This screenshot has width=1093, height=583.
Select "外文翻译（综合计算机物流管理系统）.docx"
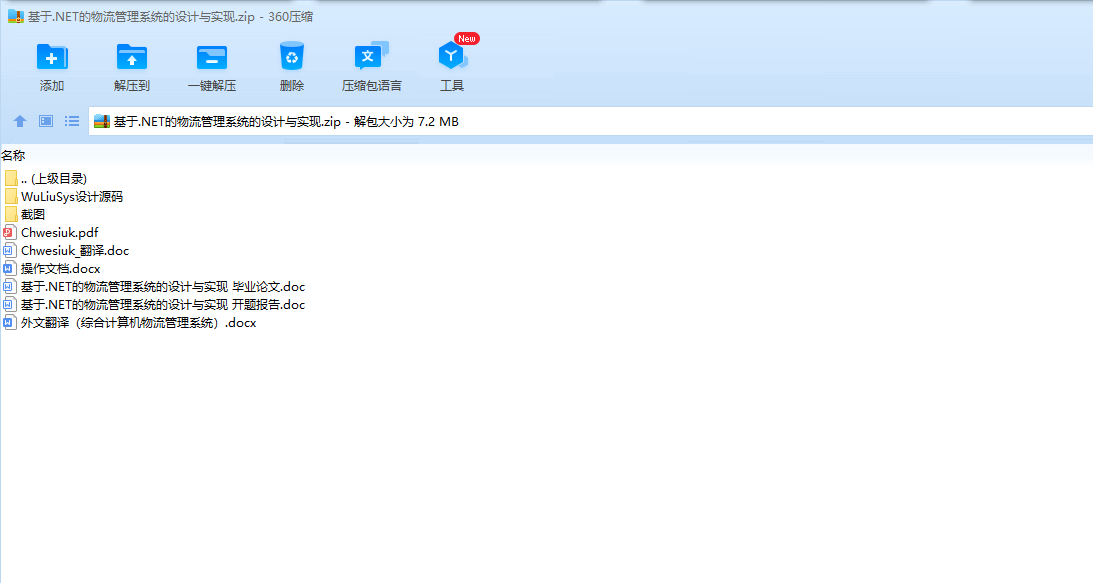pos(139,323)
